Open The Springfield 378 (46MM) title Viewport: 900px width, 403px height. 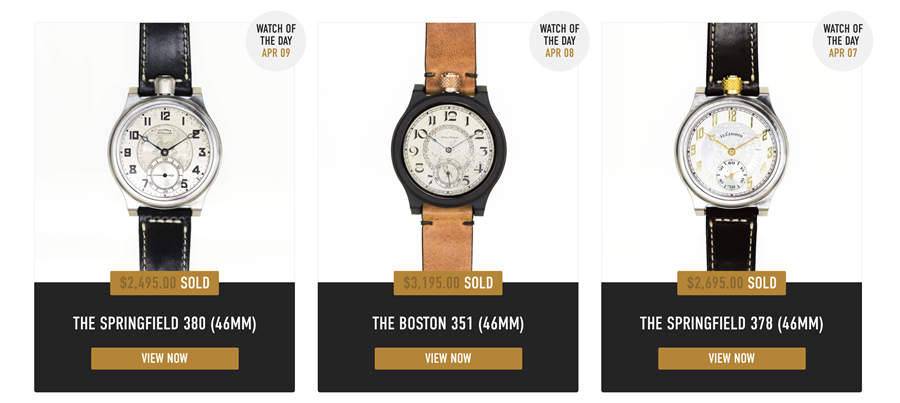click(732, 323)
